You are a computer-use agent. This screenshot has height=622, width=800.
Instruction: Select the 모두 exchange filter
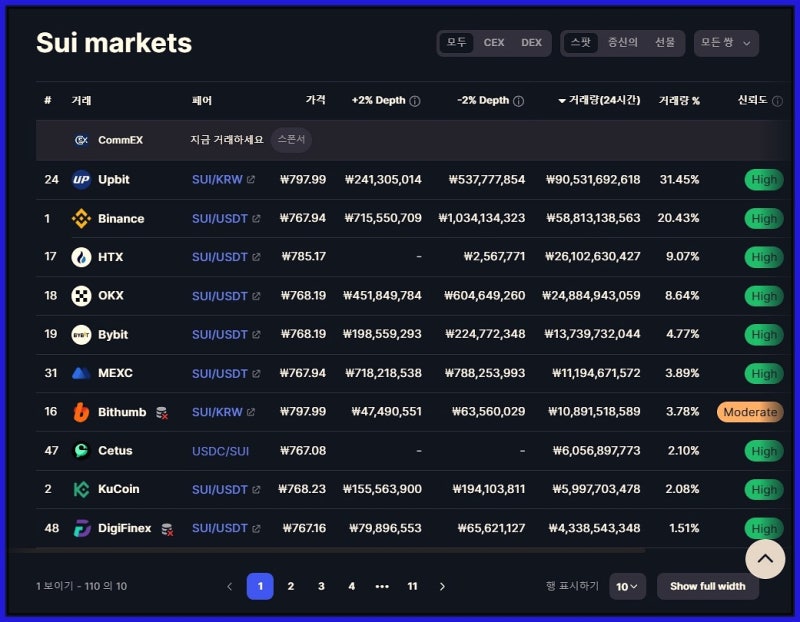(456, 42)
